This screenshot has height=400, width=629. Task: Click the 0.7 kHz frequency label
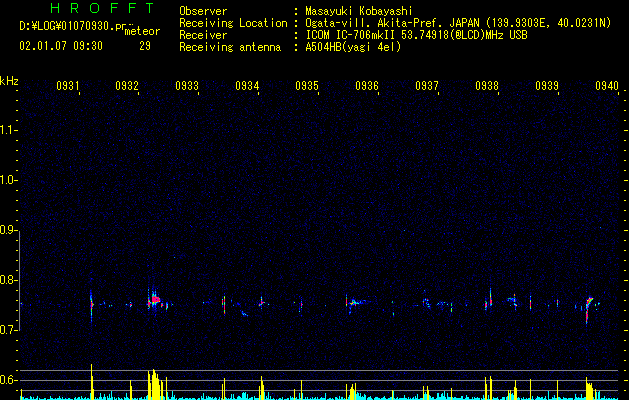[8, 330]
